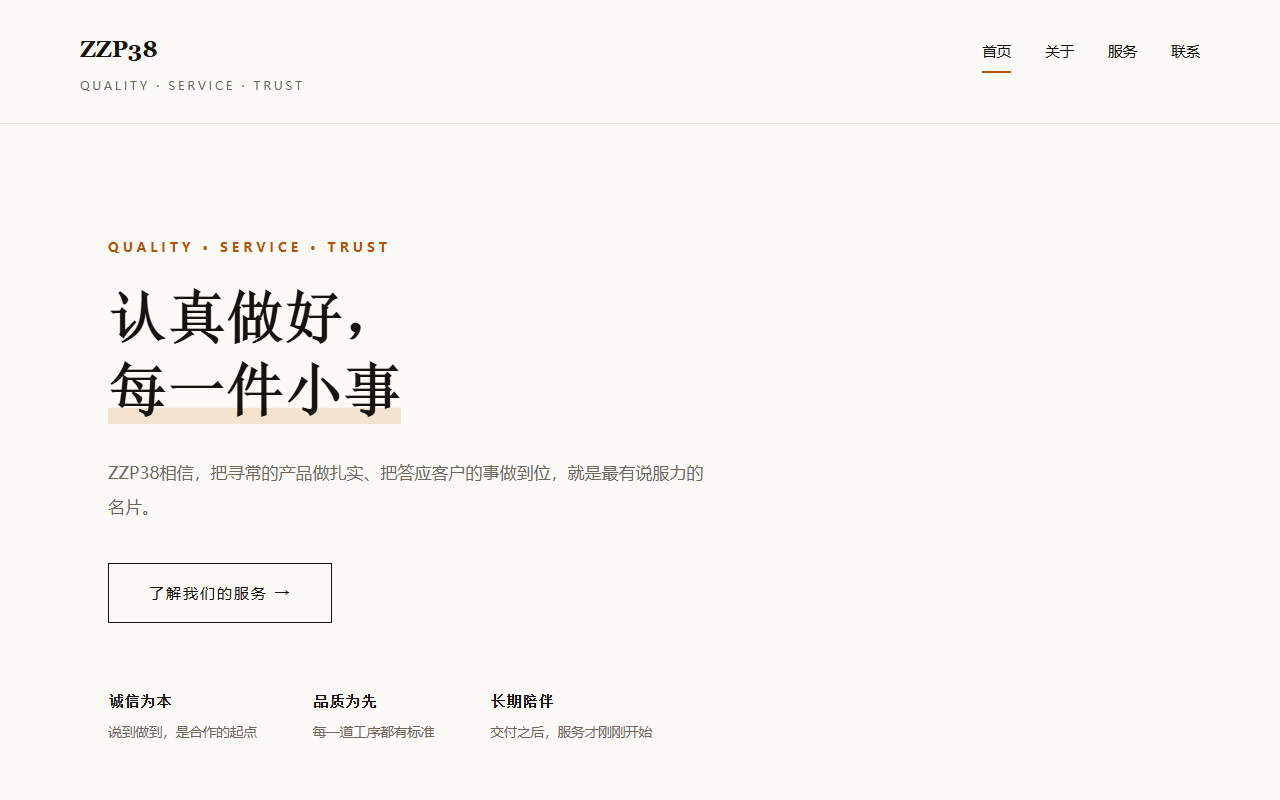1280x800 pixels.
Task: Click the orange QUALITY • SERVICE • TRUST eyebrow text
Action: [x=248, y=247]
